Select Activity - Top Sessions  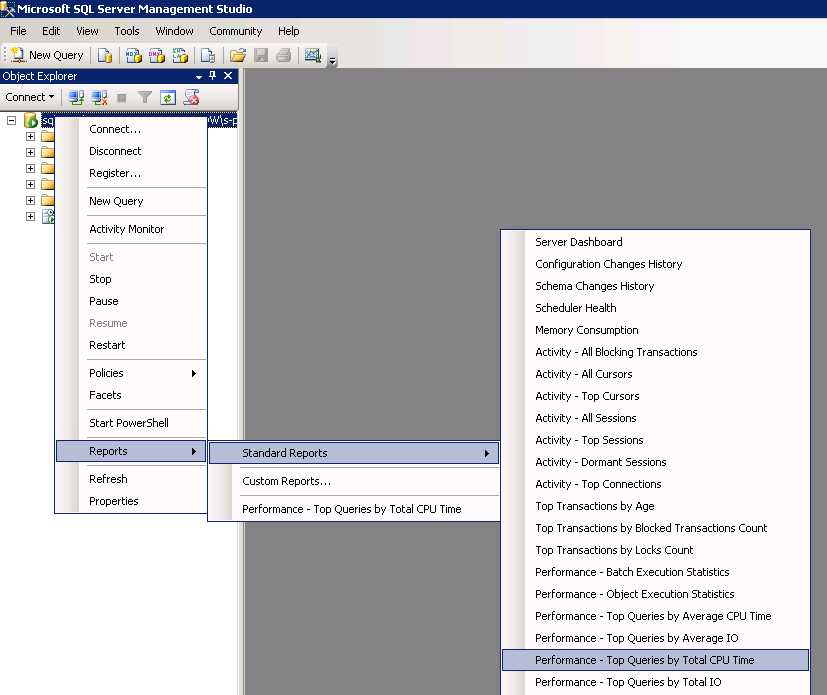click(655, 440)
